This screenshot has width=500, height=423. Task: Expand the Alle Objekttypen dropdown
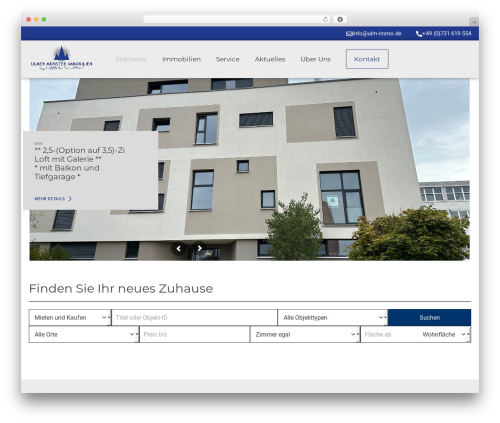[333, 317]
